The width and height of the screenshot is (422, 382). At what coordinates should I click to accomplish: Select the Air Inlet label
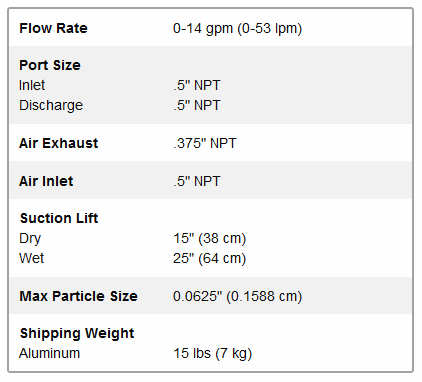pyautogui.click(x=46, y=181)
